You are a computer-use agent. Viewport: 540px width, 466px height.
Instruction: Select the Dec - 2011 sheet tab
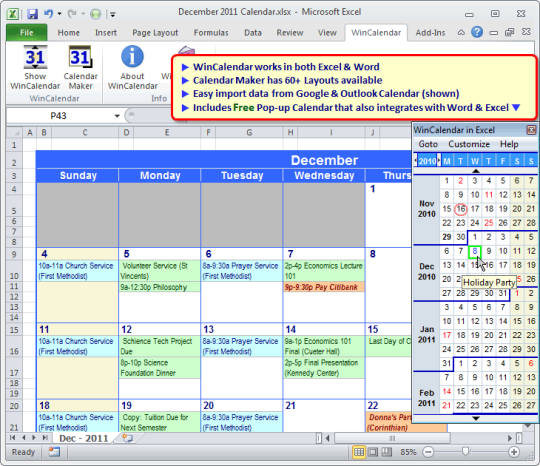tap(84, 438)
